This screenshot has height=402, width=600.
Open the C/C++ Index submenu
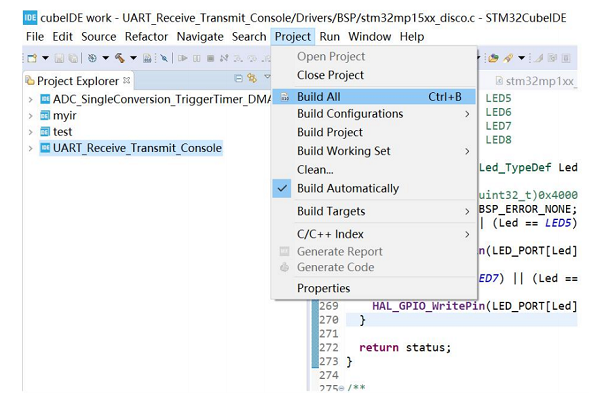374,234
